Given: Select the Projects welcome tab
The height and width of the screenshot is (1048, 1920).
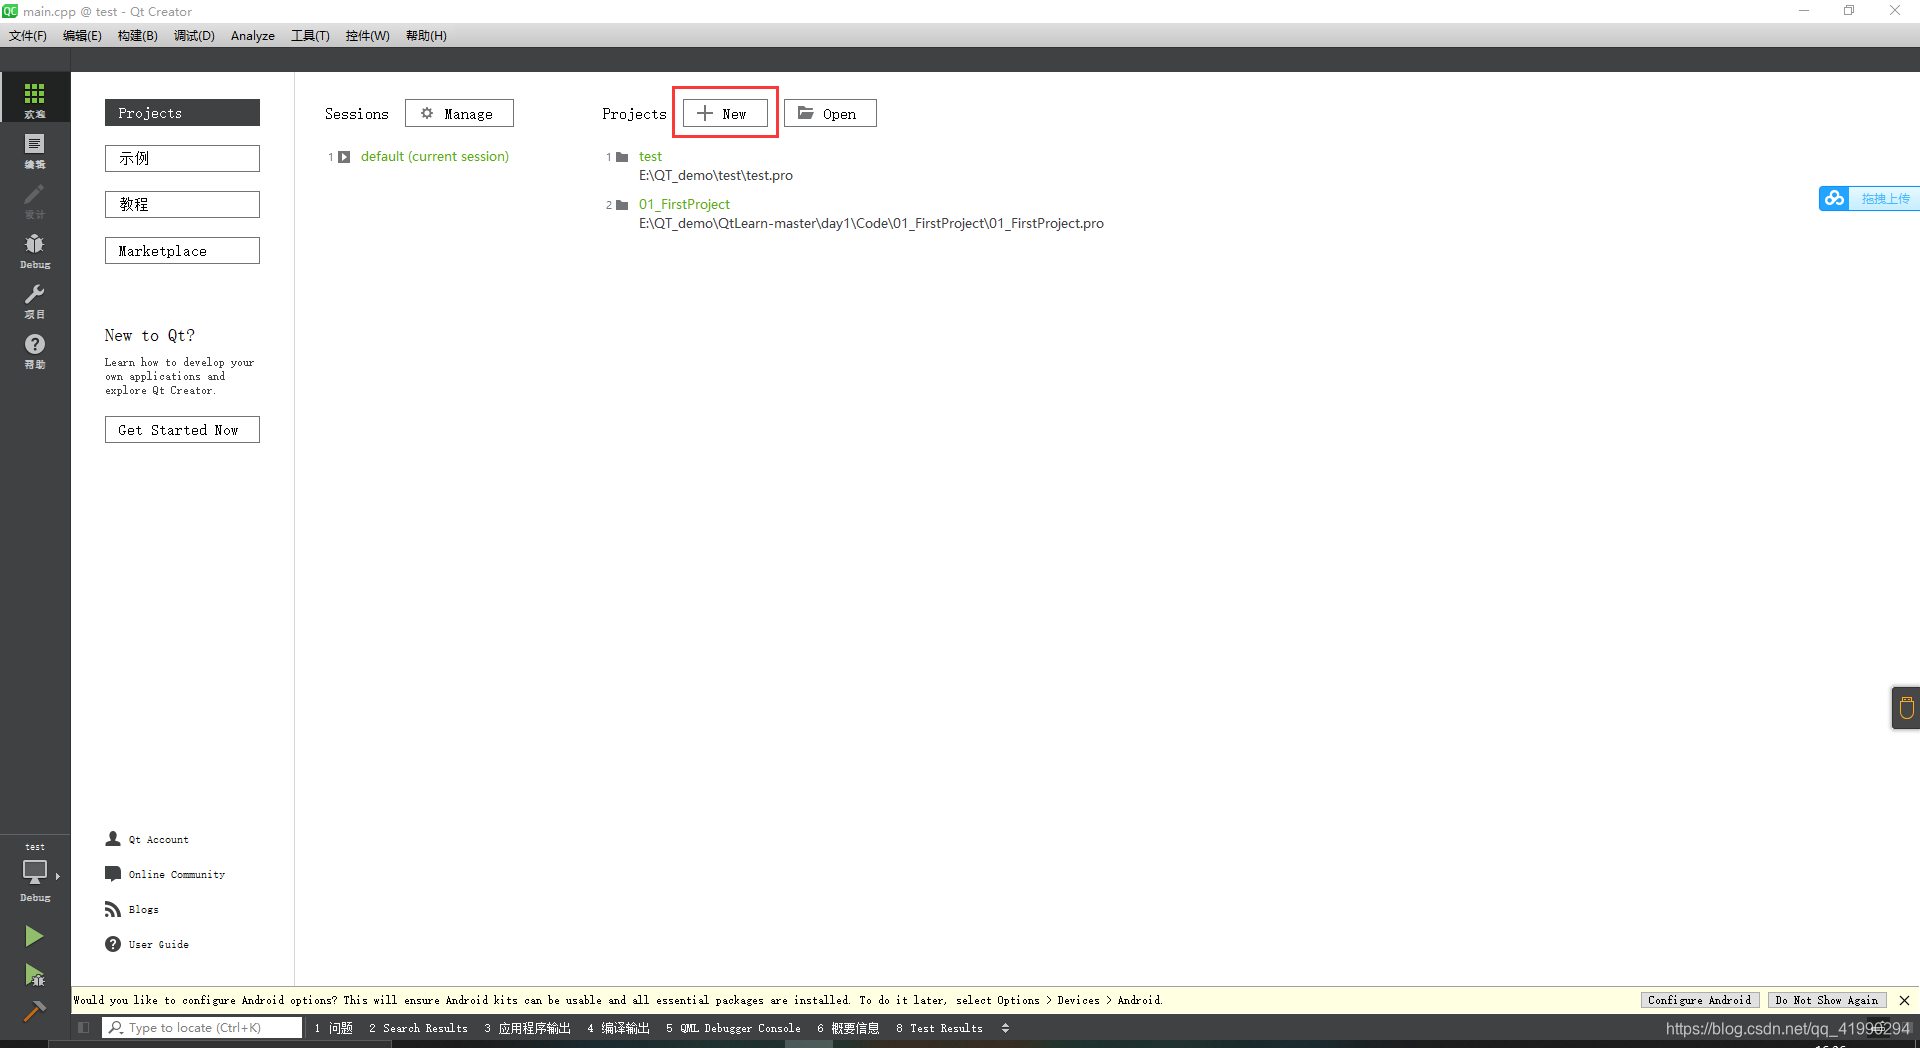Looking at the screenshot, I should click(182, 113).
